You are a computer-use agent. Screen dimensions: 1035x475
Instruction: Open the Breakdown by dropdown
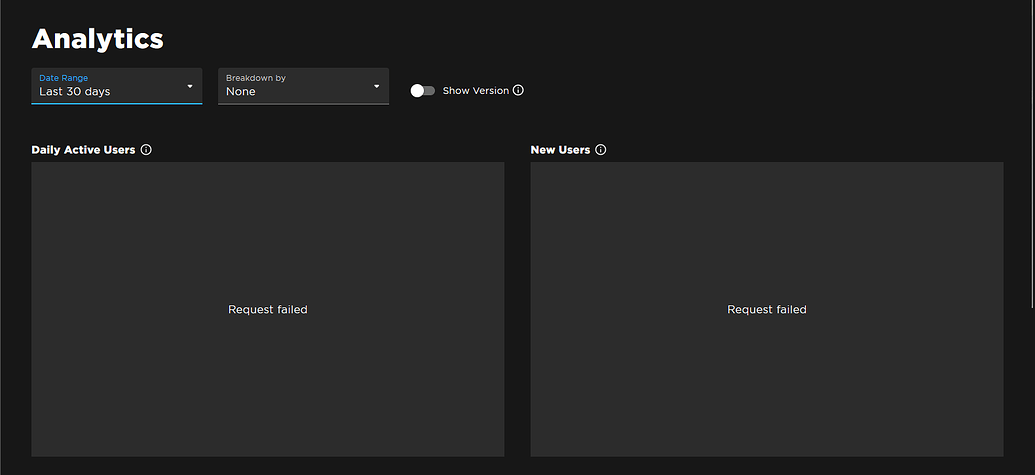pyautogui.click(x=304, y=86)
